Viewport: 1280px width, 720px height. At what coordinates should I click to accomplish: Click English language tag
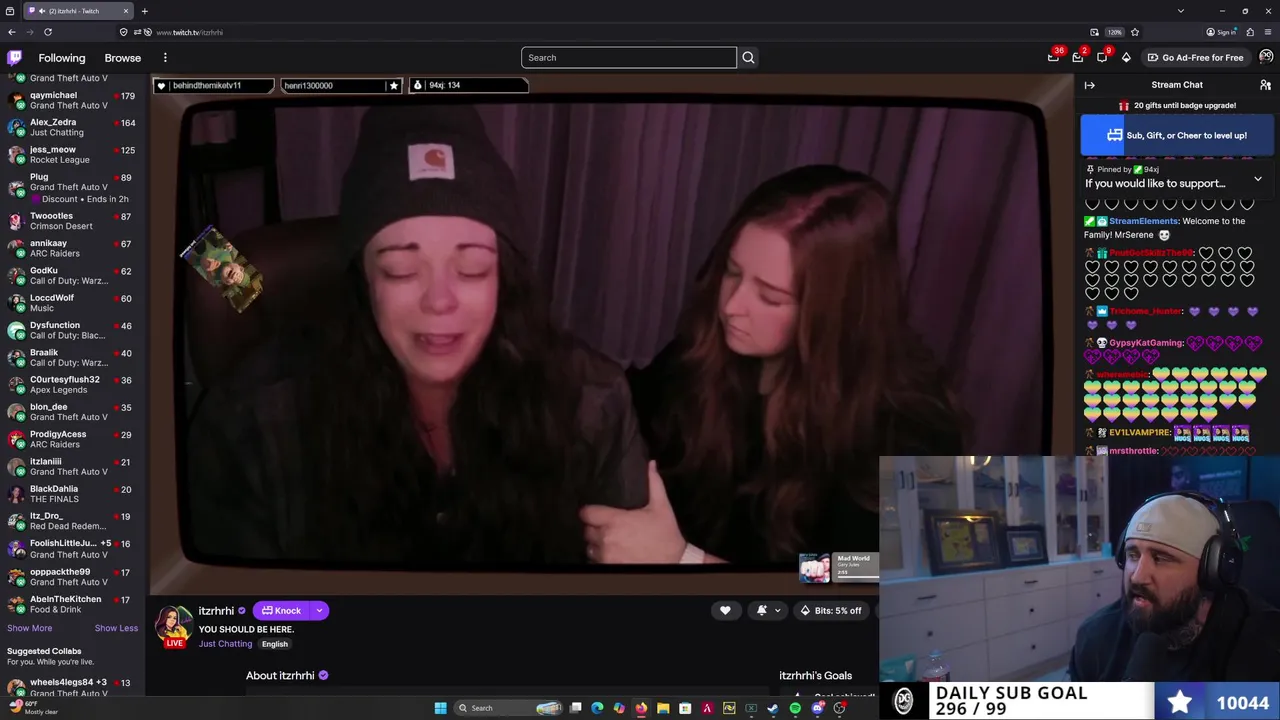(275, 644)
